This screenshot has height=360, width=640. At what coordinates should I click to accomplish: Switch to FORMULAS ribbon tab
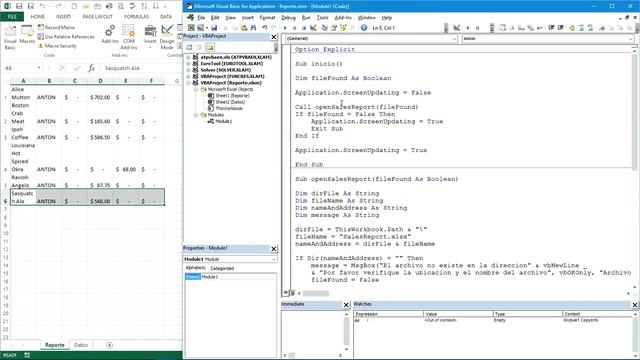click(136, 17)
